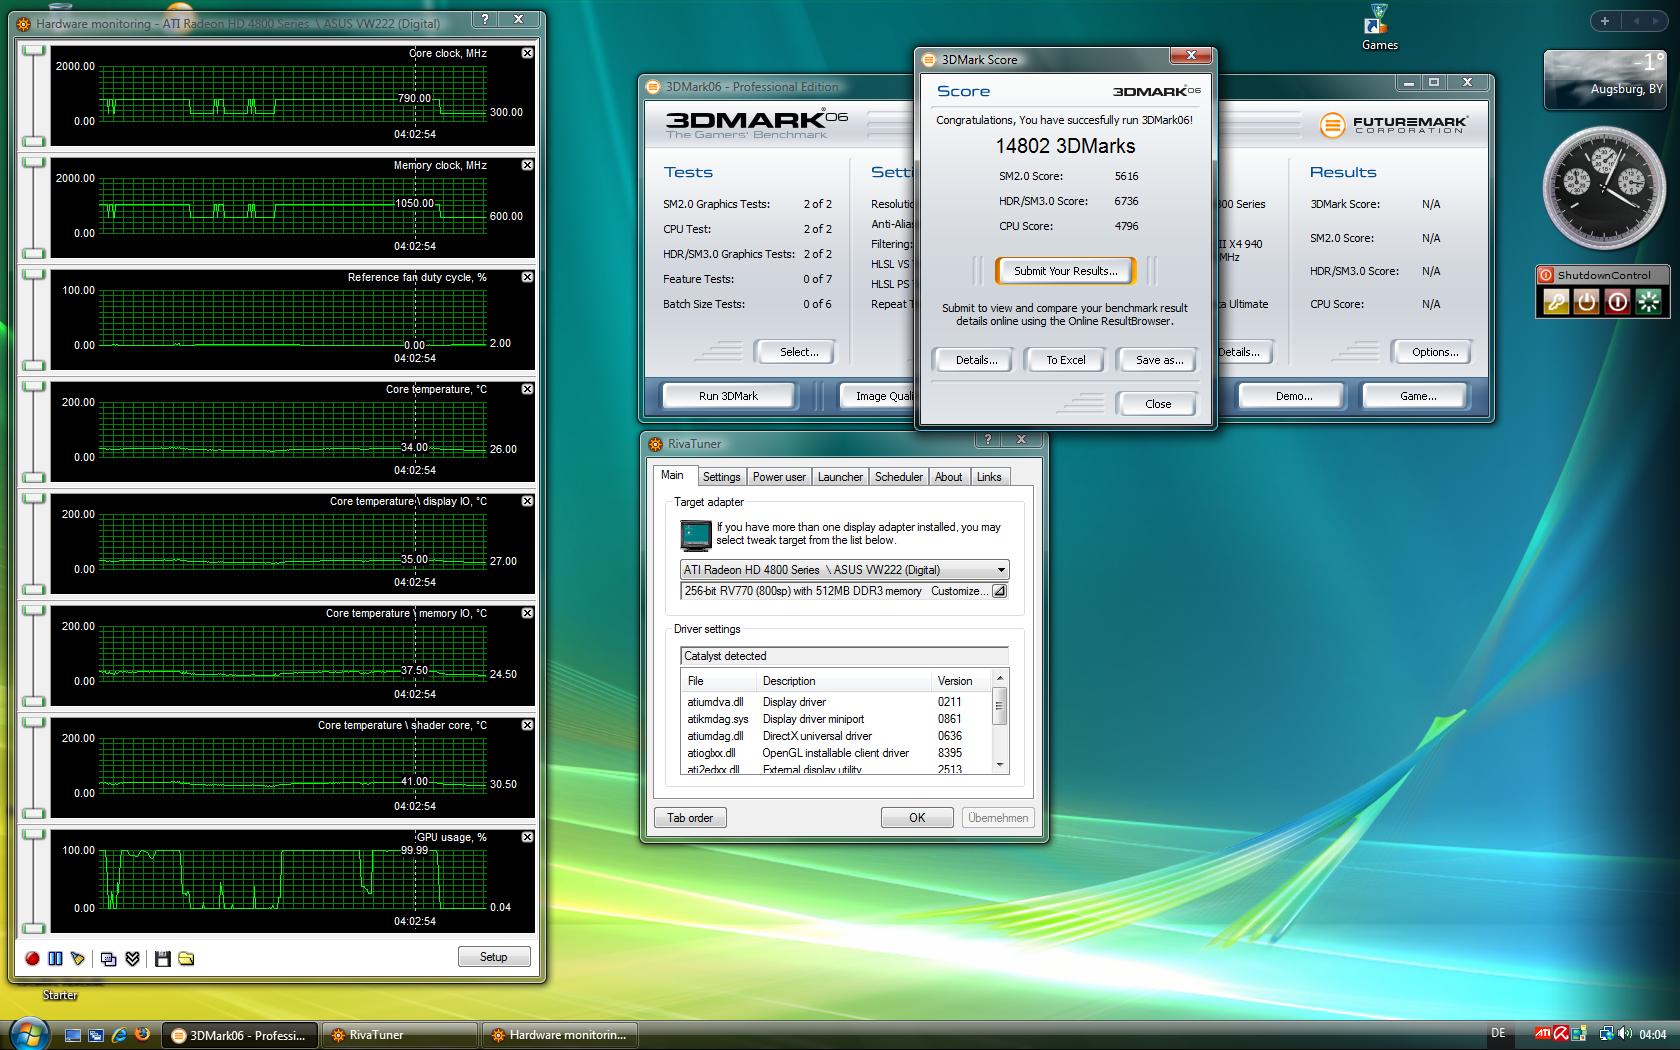Click the DE language indicator in the taskbar

[x=1498, y=1034]
